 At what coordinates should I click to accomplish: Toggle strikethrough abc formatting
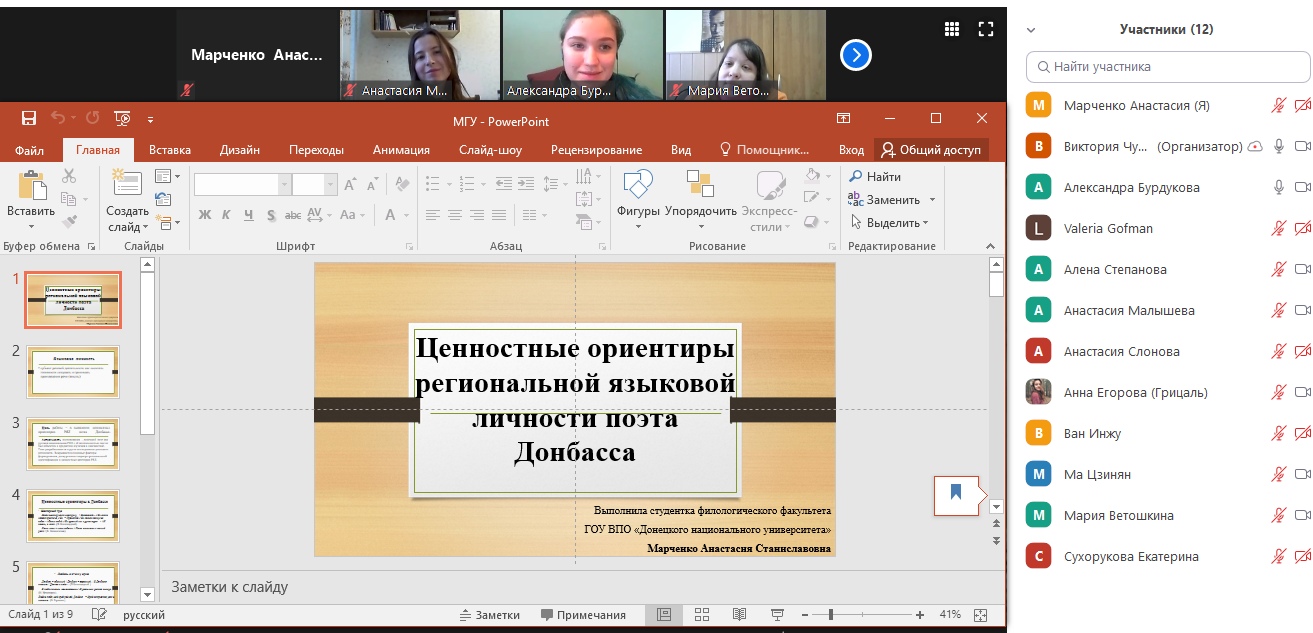(292, 215)
